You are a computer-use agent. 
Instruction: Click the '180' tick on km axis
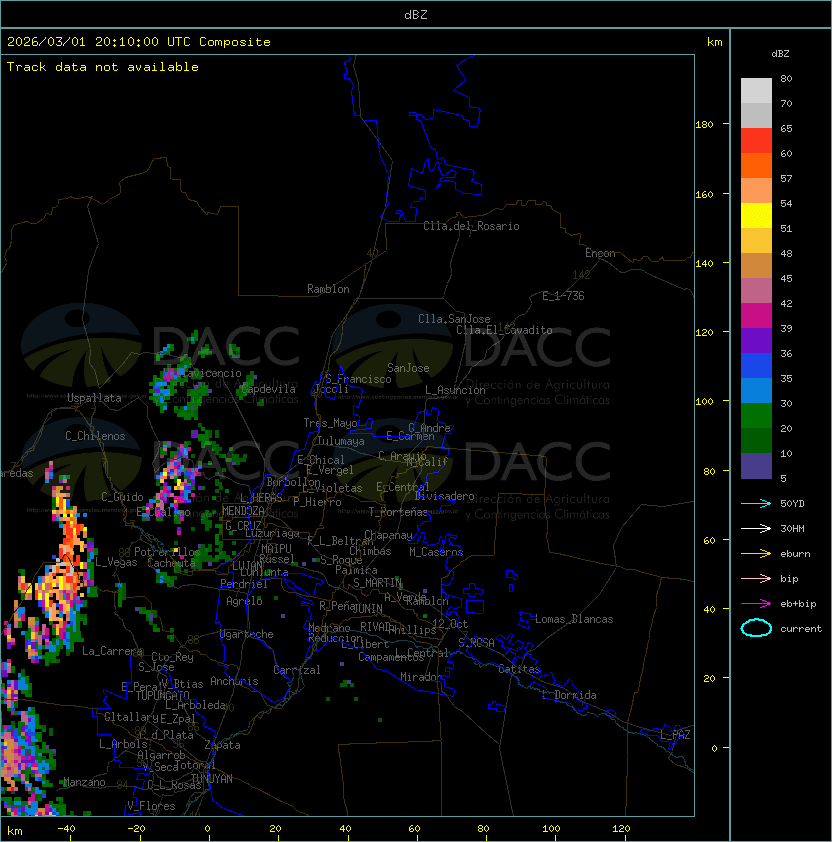point(704,125)
